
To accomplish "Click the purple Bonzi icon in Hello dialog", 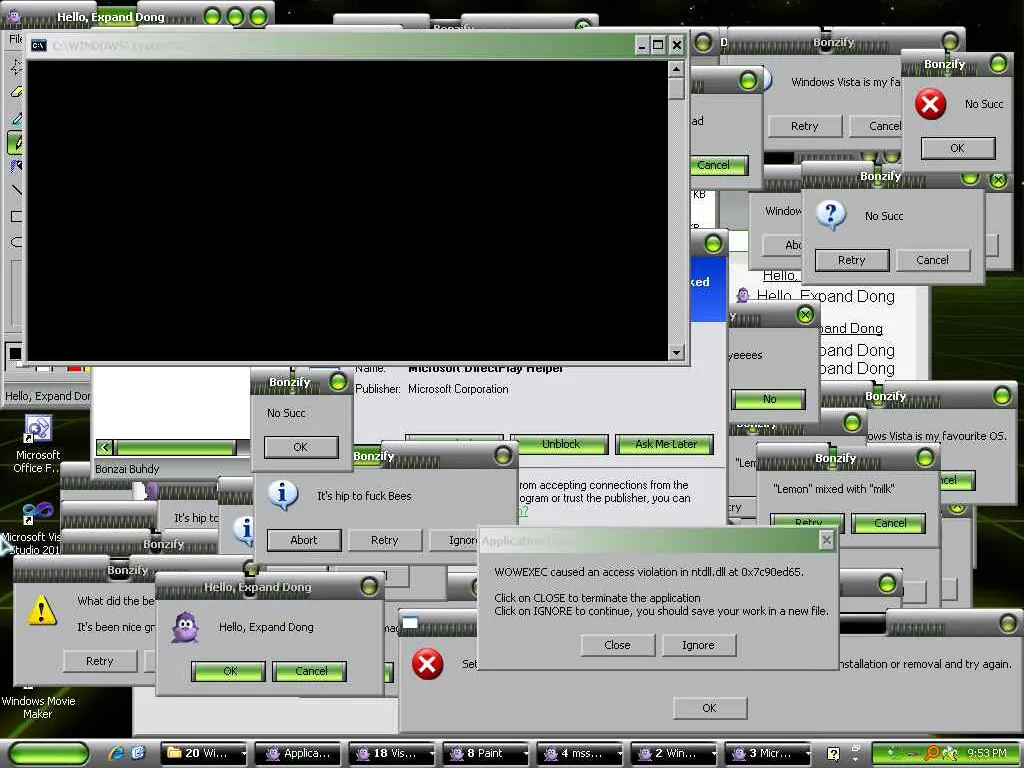I will coord(185,628).
